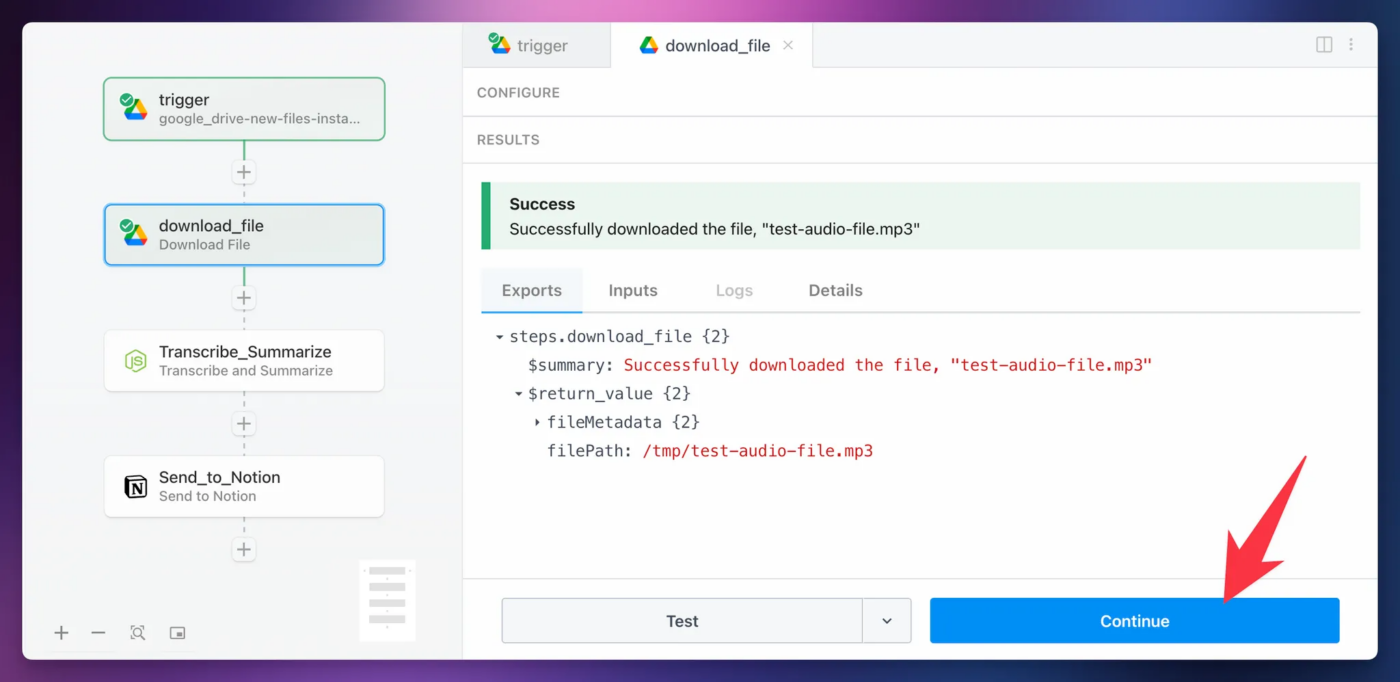Click the workflow minimap thumbnail

click(387, 599)
